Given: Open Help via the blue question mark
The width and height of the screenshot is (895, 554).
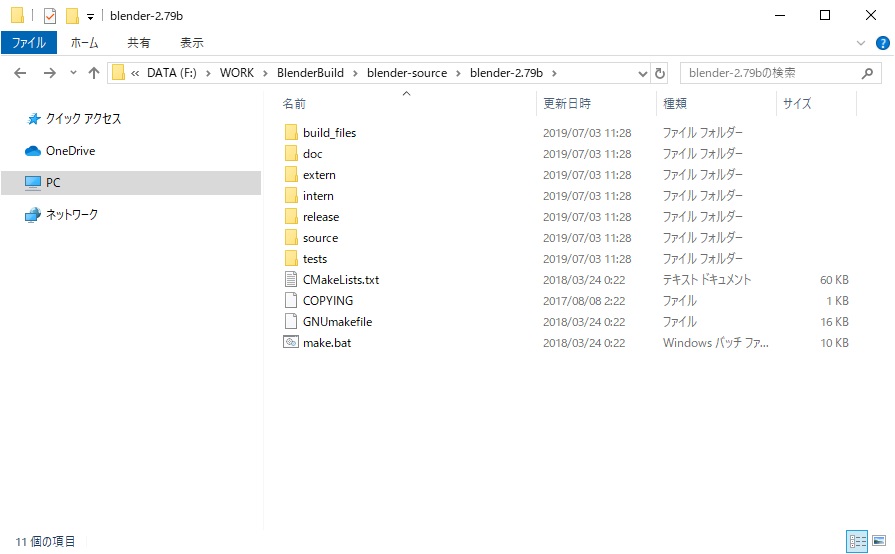Looking at the screenshot, I should click(882, 43).
